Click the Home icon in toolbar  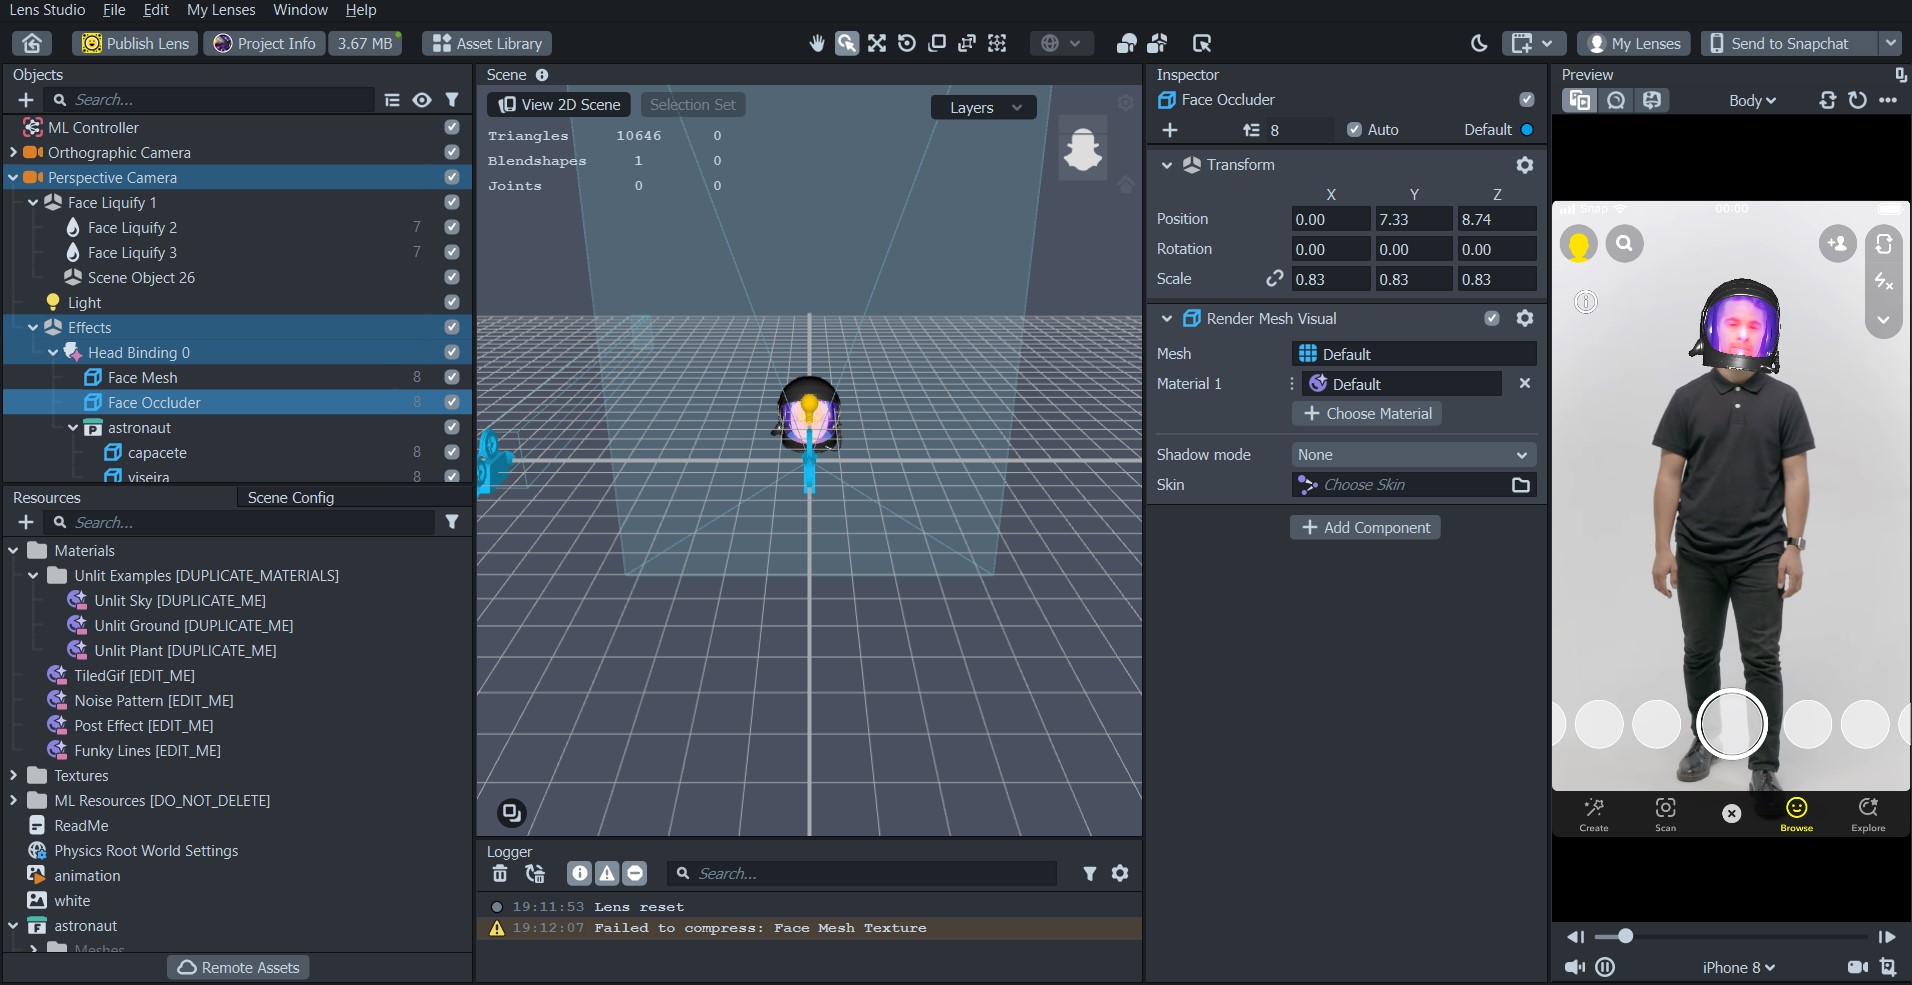(x=32, y=43)
